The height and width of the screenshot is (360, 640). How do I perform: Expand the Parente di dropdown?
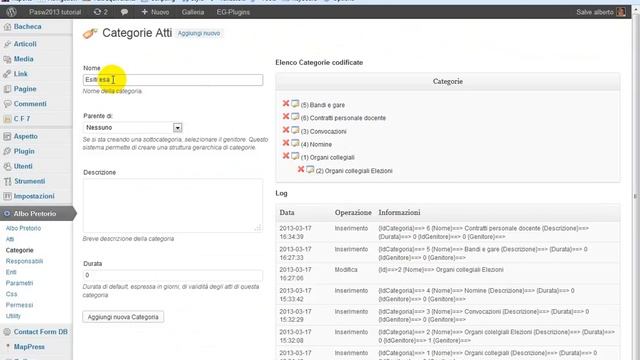coord(177,128)
